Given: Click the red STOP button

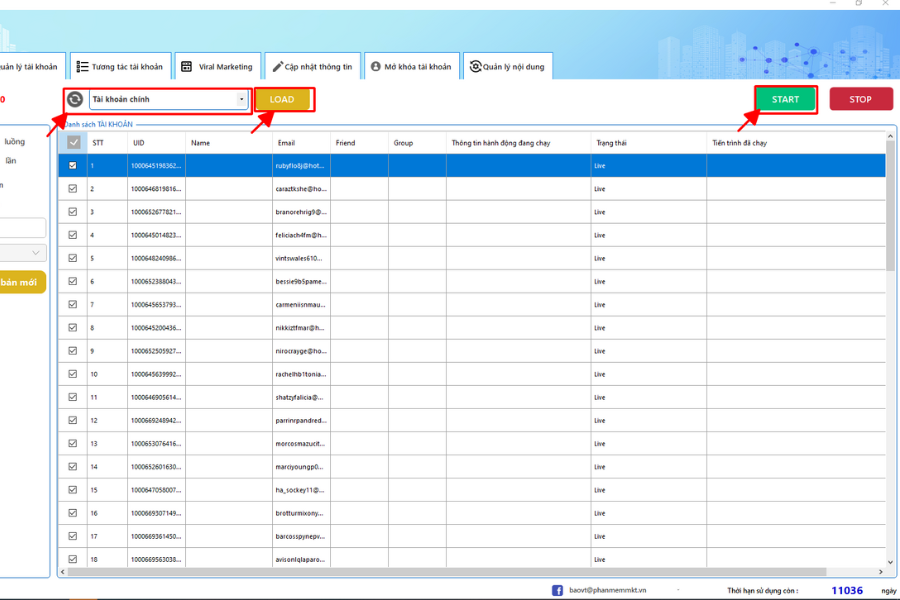Looking at the screenshot, I should (860, 99).
